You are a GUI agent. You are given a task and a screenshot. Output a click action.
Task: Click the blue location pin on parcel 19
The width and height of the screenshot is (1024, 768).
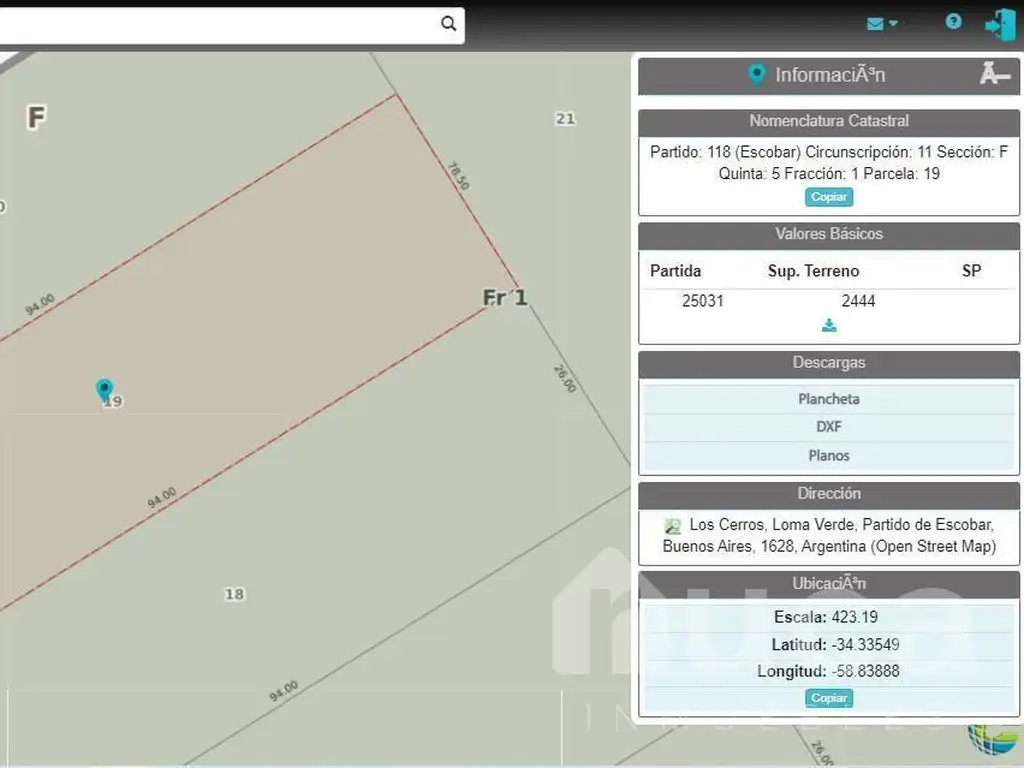(104, 389)
